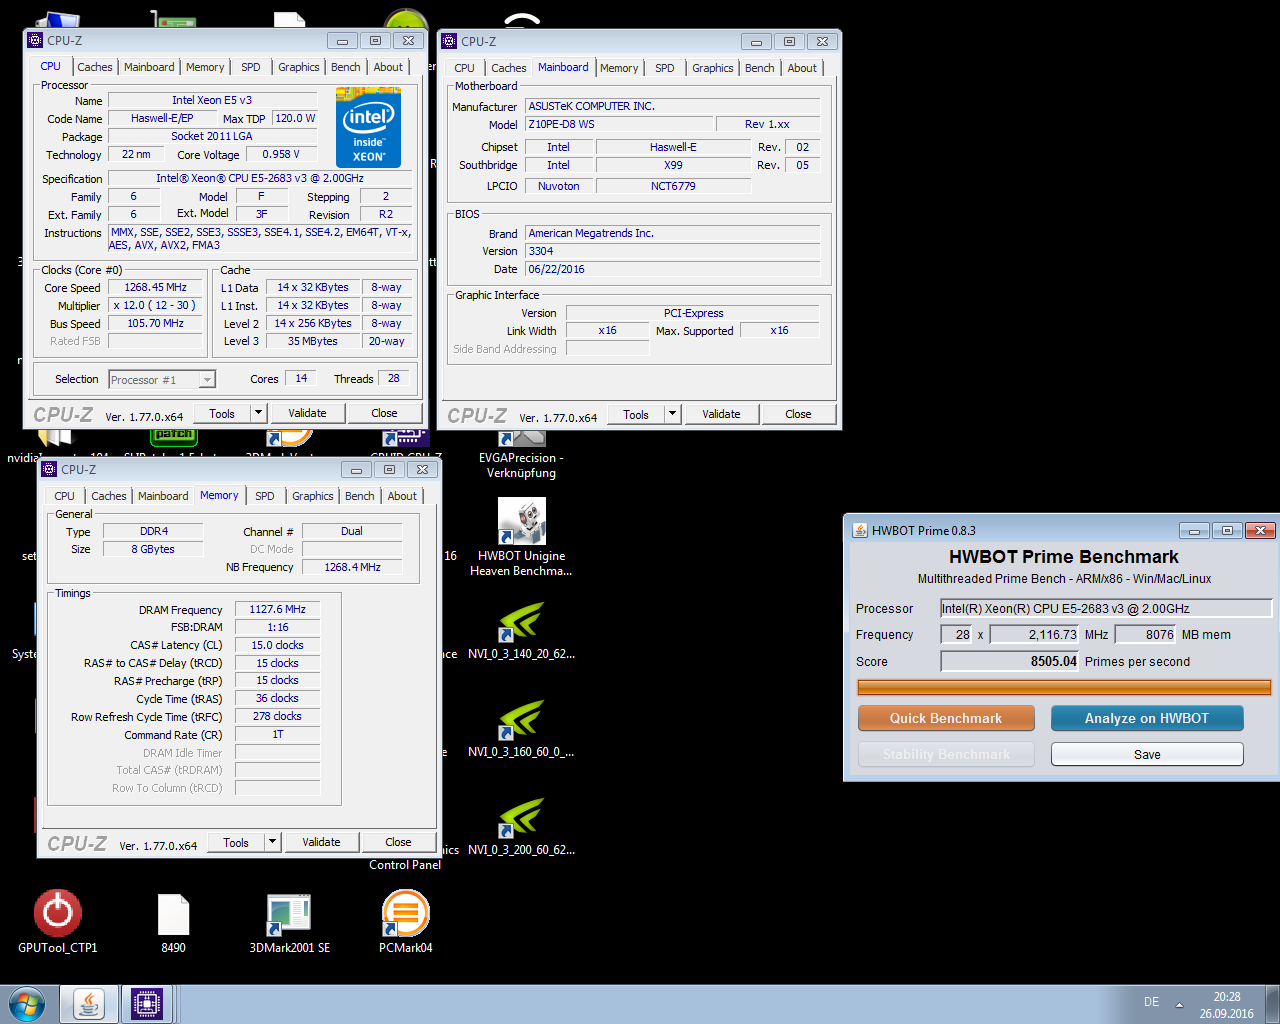Click Save in HWBOT Prime
1280x1024 pixels.
1147,754
